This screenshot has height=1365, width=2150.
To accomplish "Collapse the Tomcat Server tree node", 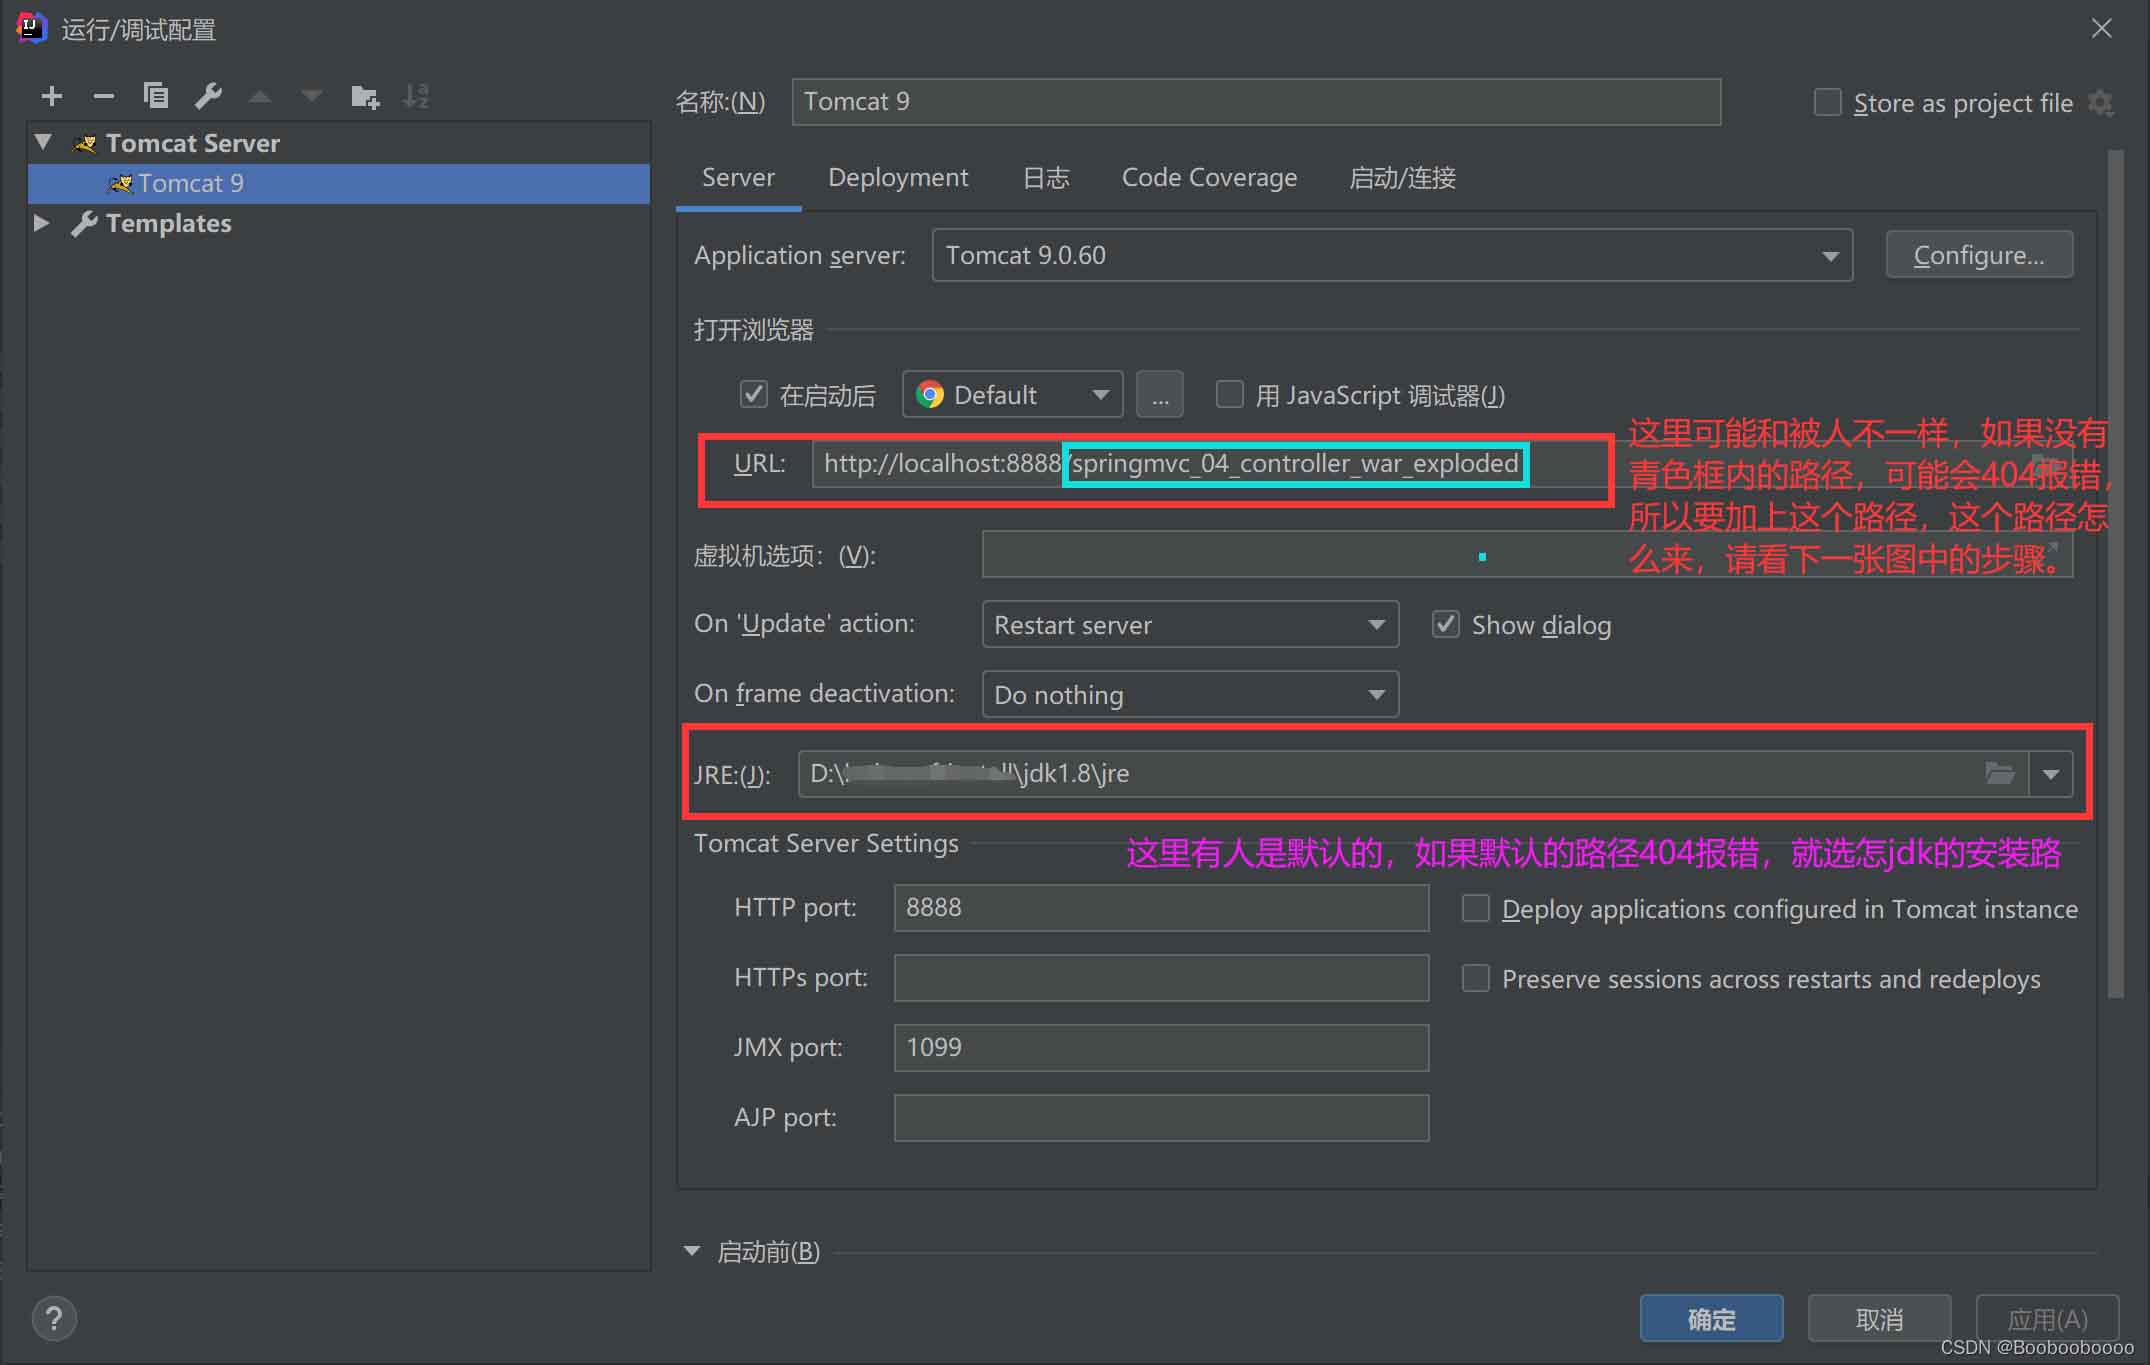I will pyautogui.click(x=43, y=142).
